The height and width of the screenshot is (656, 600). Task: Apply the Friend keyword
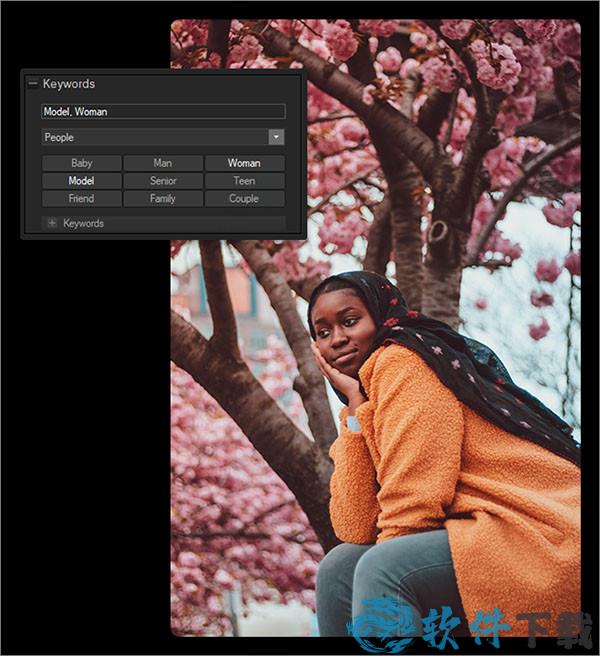[82, 199]
